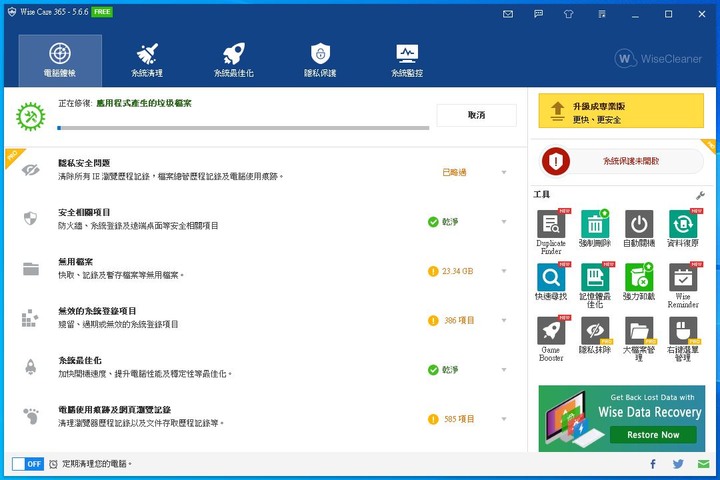Open the skin shirt icon in title bar
This screenshot has width=720, height=480.
(x=568, y=14)
